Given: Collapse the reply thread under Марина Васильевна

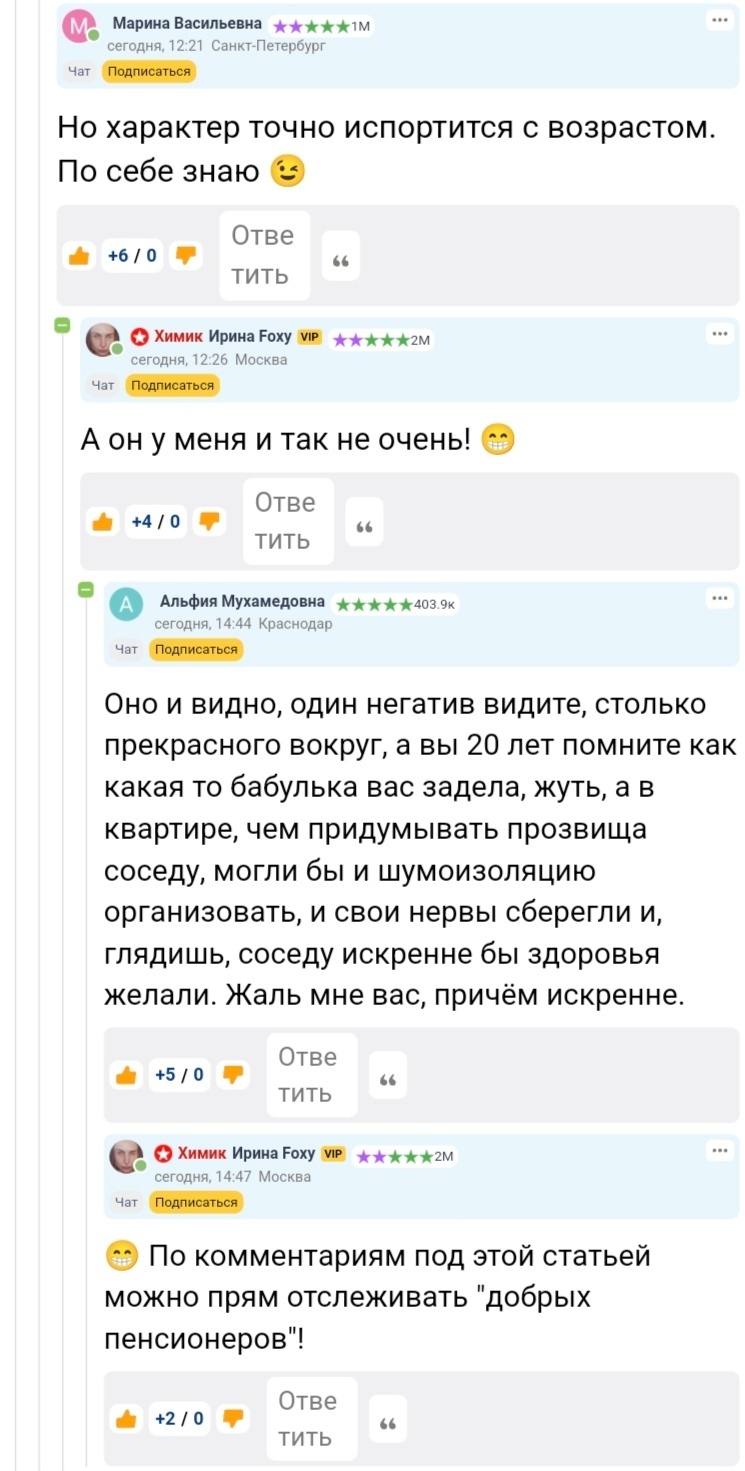Looking at the screenshot, I should click(x=62, y=325).
